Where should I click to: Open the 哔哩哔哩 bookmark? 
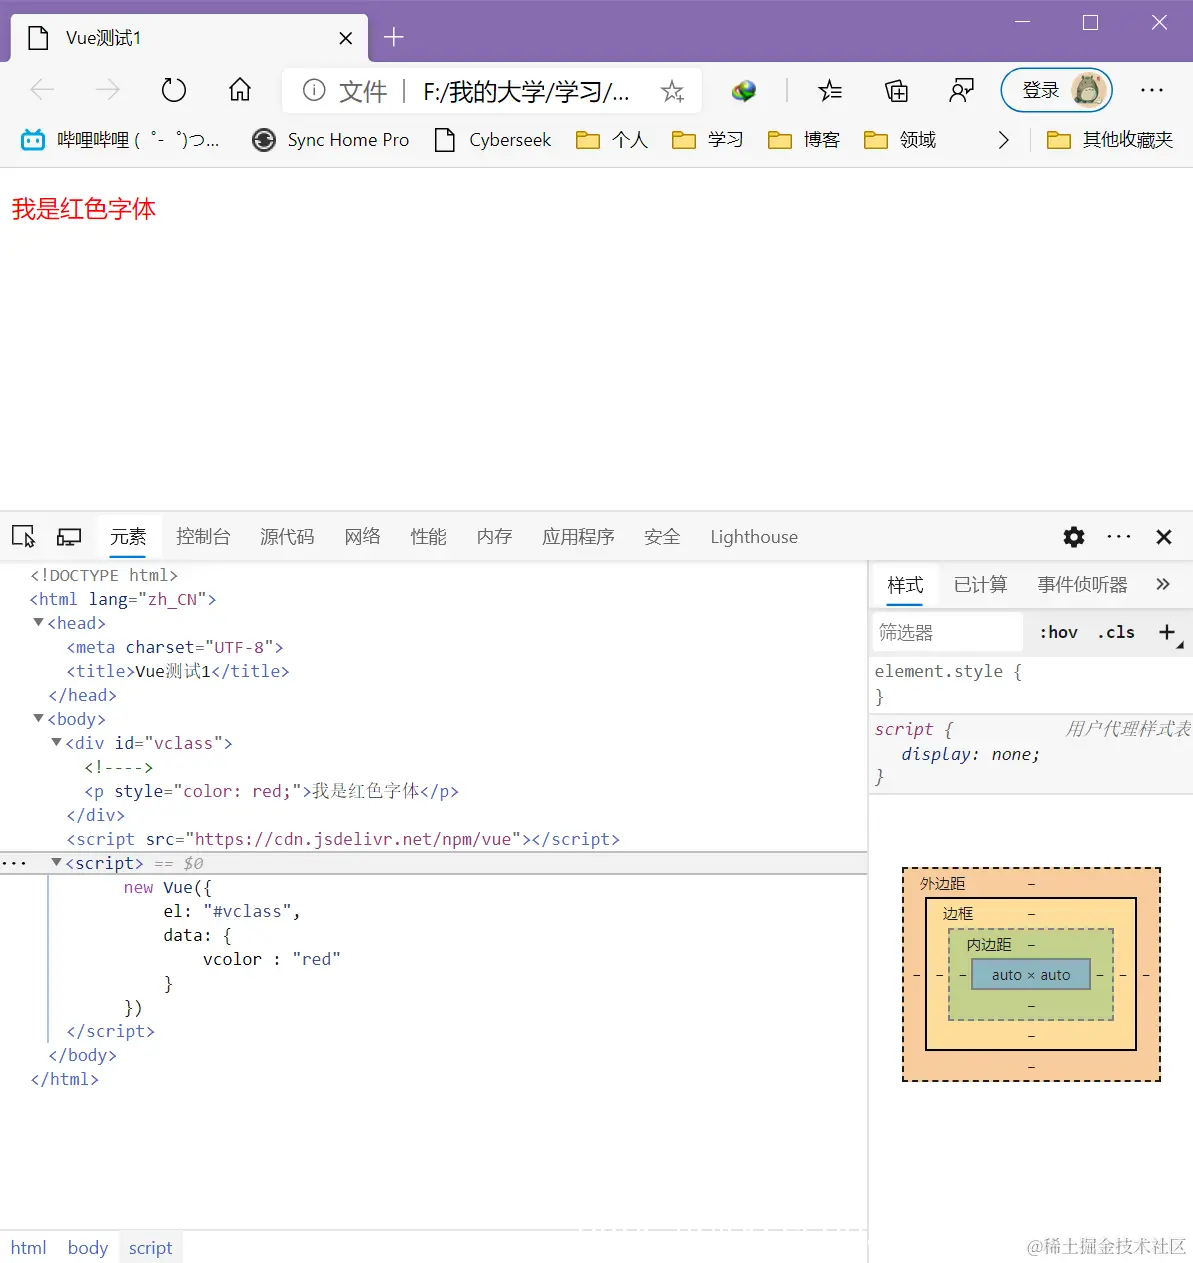(121, 140)
